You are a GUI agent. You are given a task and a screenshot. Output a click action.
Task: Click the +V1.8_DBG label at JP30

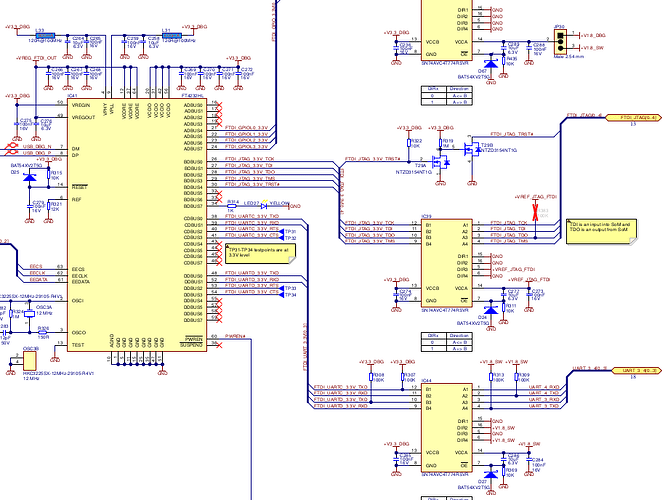click(593, 35)
